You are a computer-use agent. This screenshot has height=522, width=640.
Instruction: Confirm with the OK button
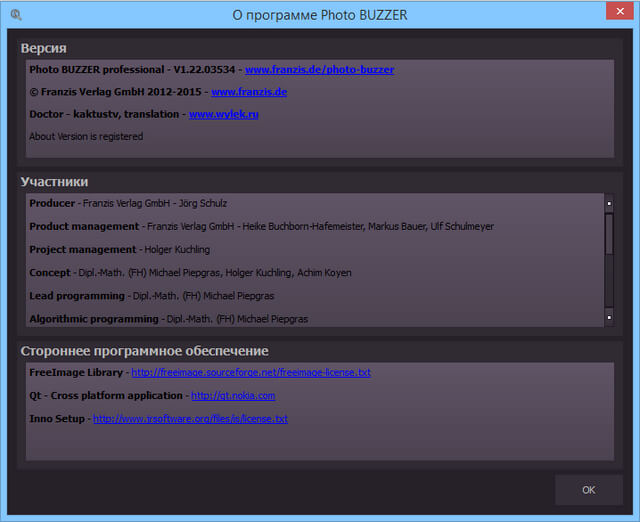tap(588, 490)
